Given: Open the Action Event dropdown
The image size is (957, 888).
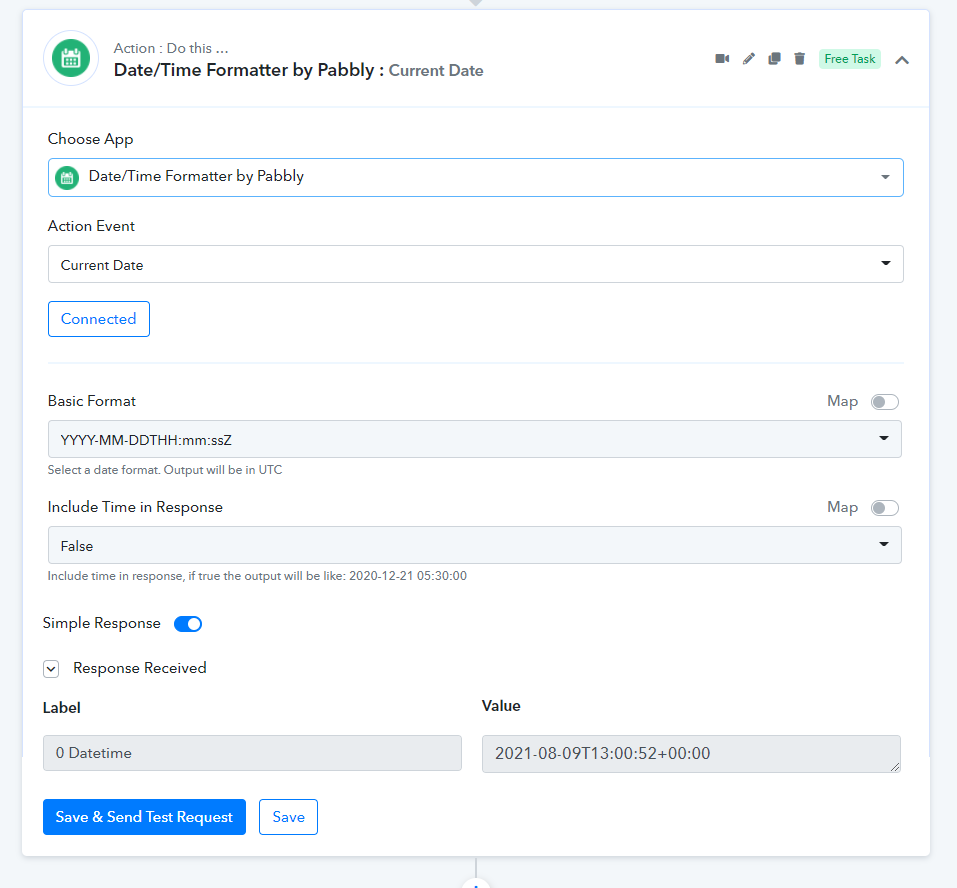Looking at the screenshot, I should click(475, 264).
